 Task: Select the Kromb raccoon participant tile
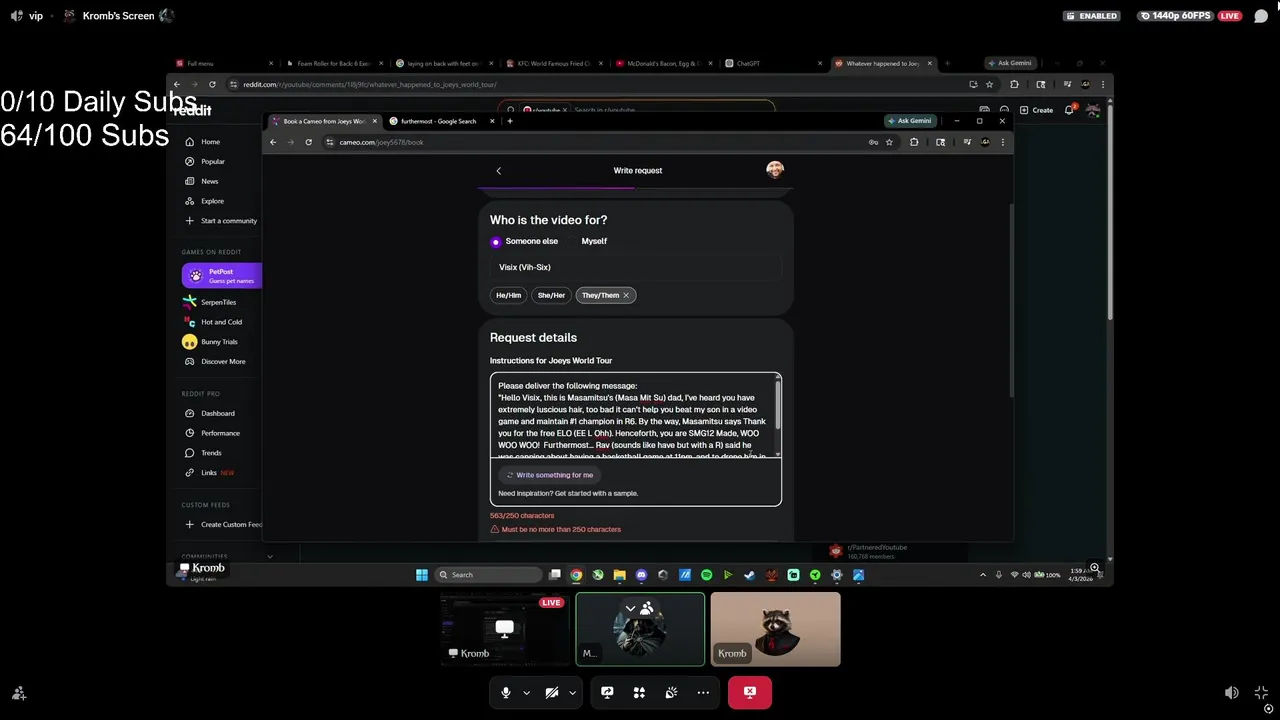click(775, 629)
